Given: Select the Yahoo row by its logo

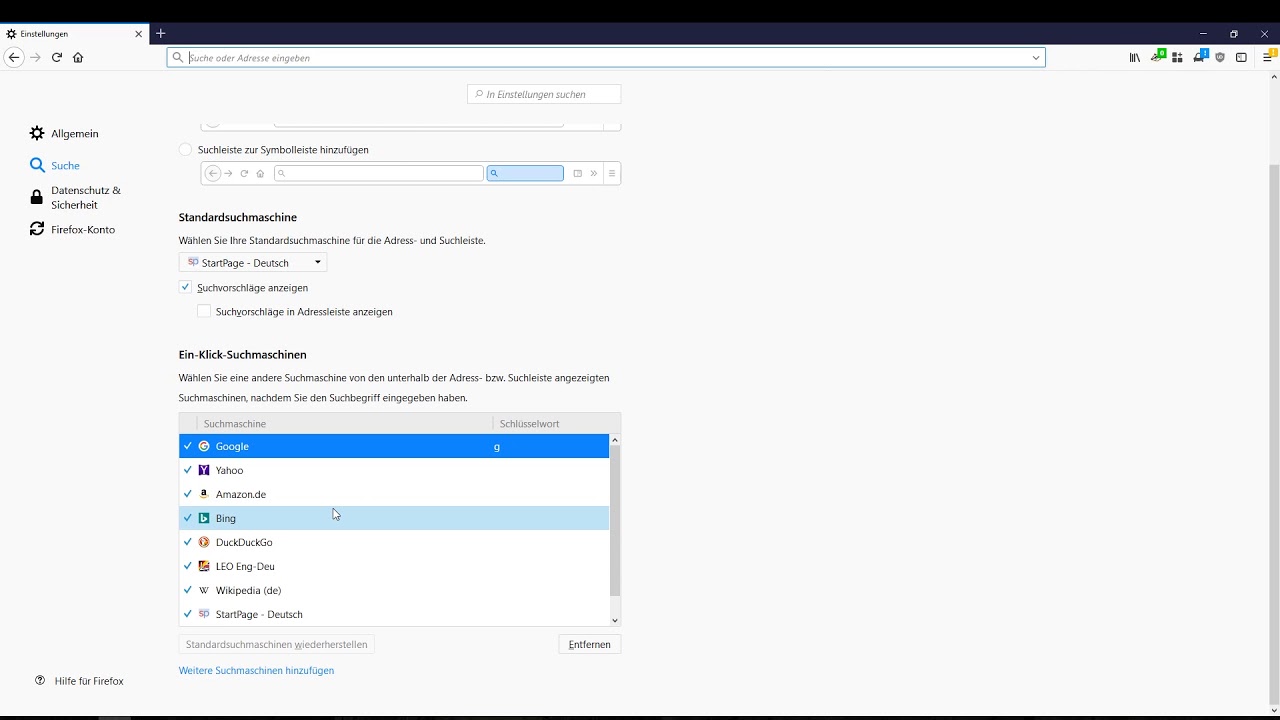Looking at the screenshot, I should 204,470.
